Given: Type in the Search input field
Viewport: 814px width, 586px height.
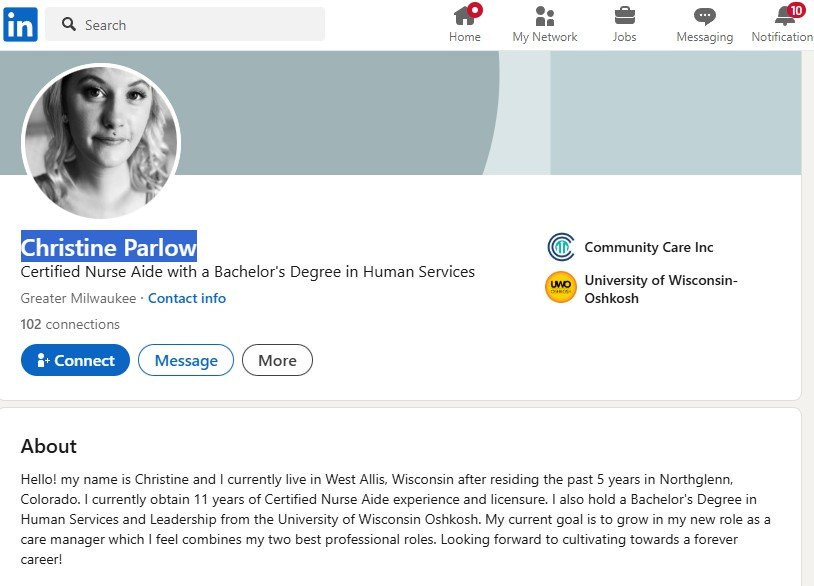Looking at the screenshot, I should (200, 24).
